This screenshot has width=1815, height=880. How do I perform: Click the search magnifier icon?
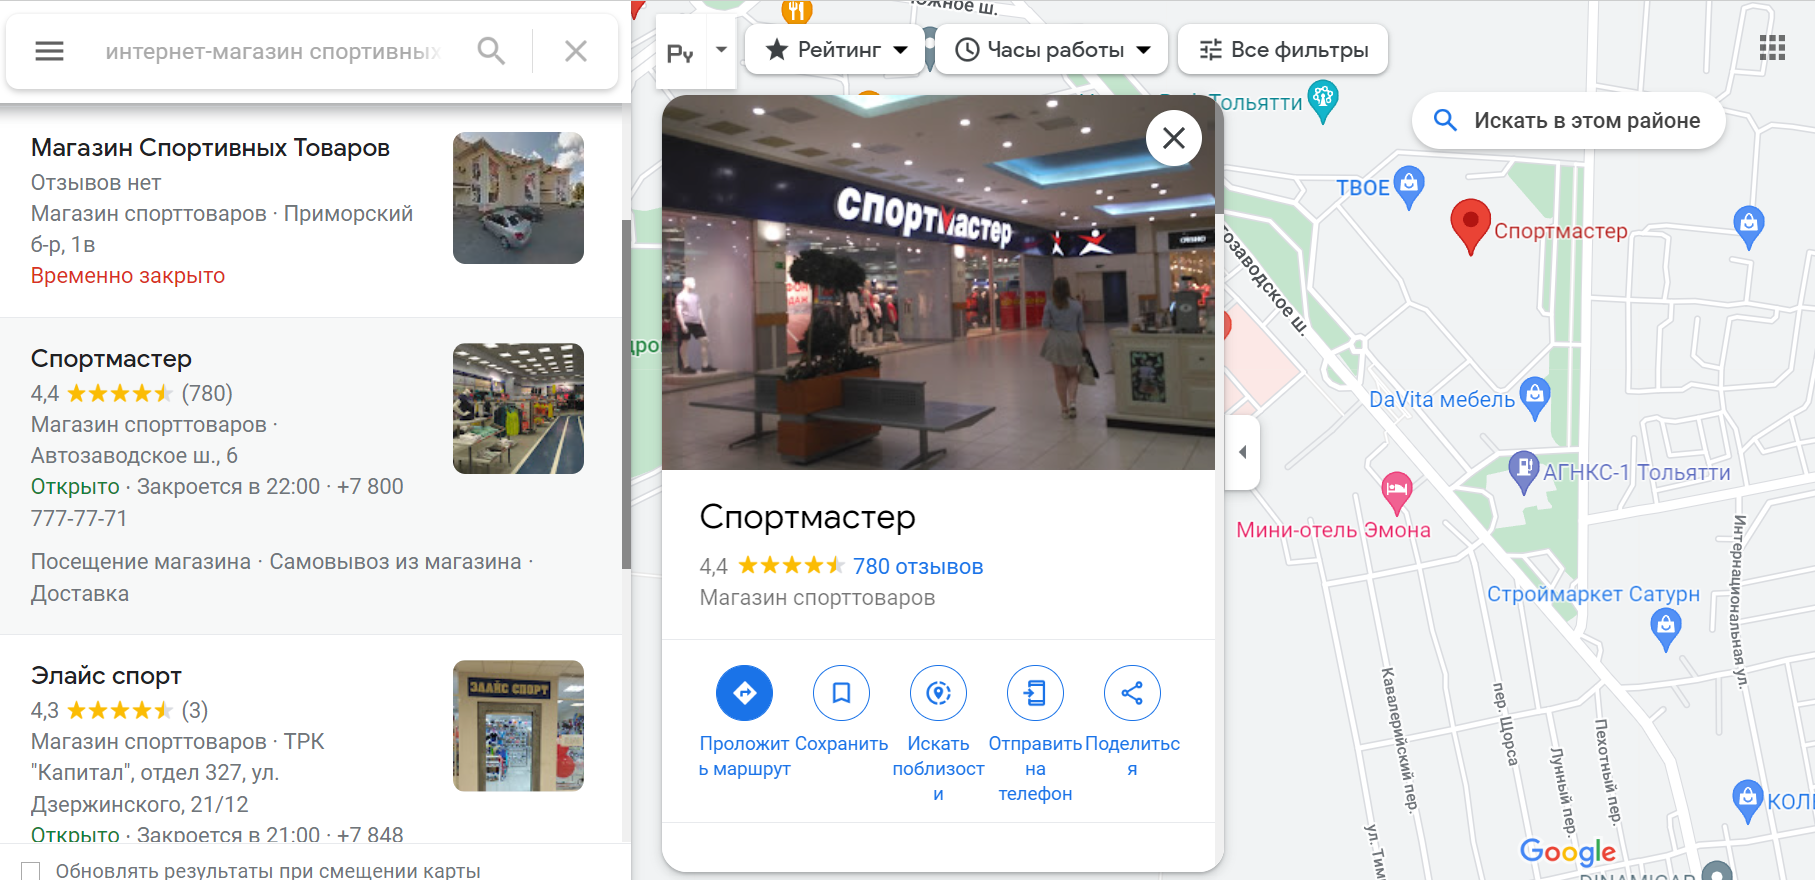click(491, 51)
